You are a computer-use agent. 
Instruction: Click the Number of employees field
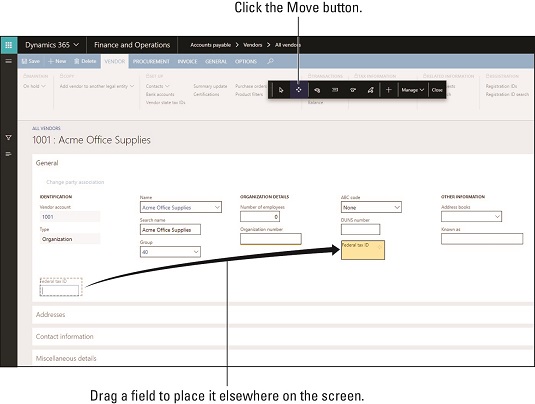point(260,217)
